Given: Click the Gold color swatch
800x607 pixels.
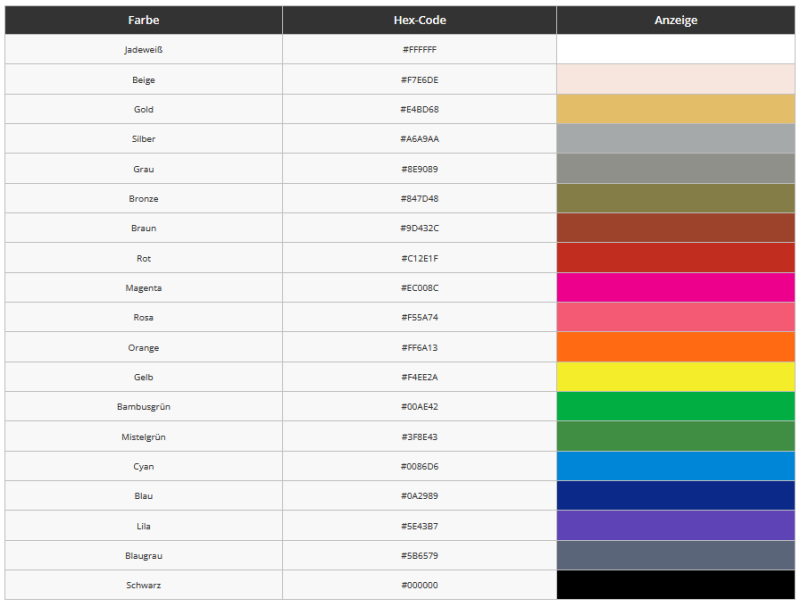Looking at the screenshot, I should pyautogui.click(x=676, y=109).
